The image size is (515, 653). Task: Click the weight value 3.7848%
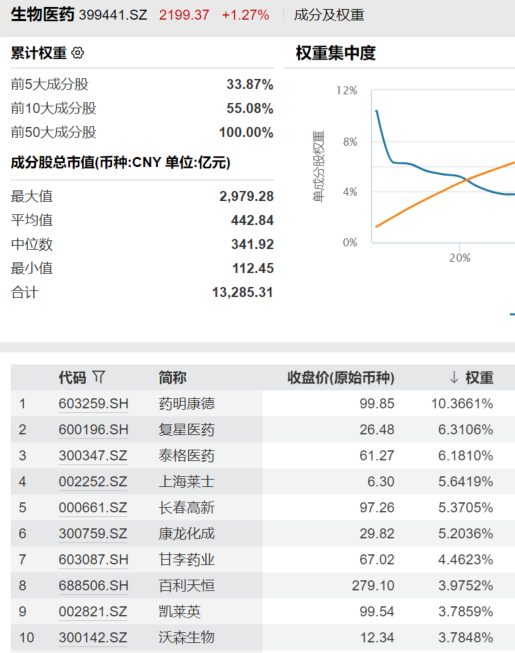pos(465,637)
